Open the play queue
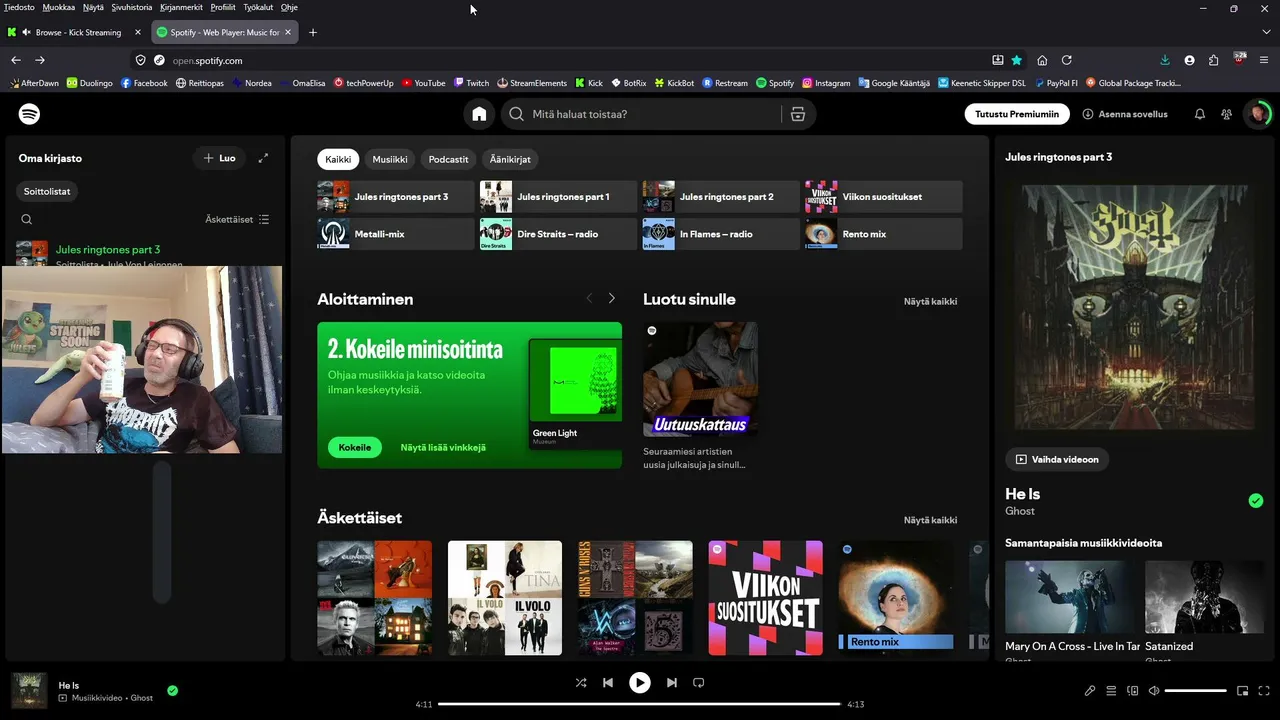 click(x=1111, y=691)
